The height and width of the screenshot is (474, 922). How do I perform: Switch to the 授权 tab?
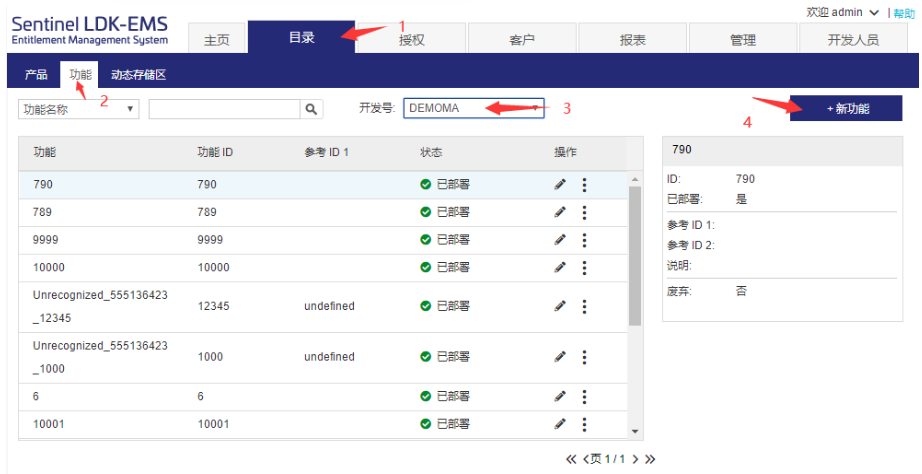(411, 40)
